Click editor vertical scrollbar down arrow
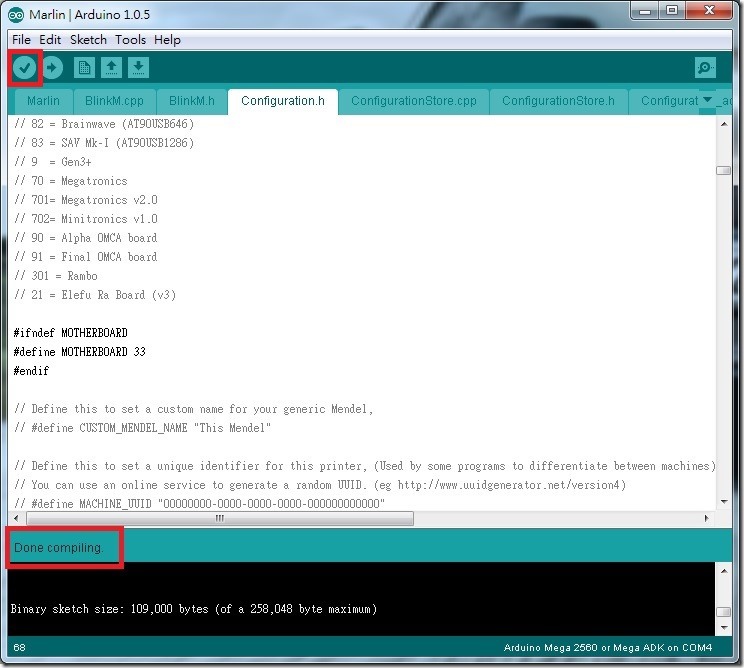744x668 pixels. (x=724, y=502)
